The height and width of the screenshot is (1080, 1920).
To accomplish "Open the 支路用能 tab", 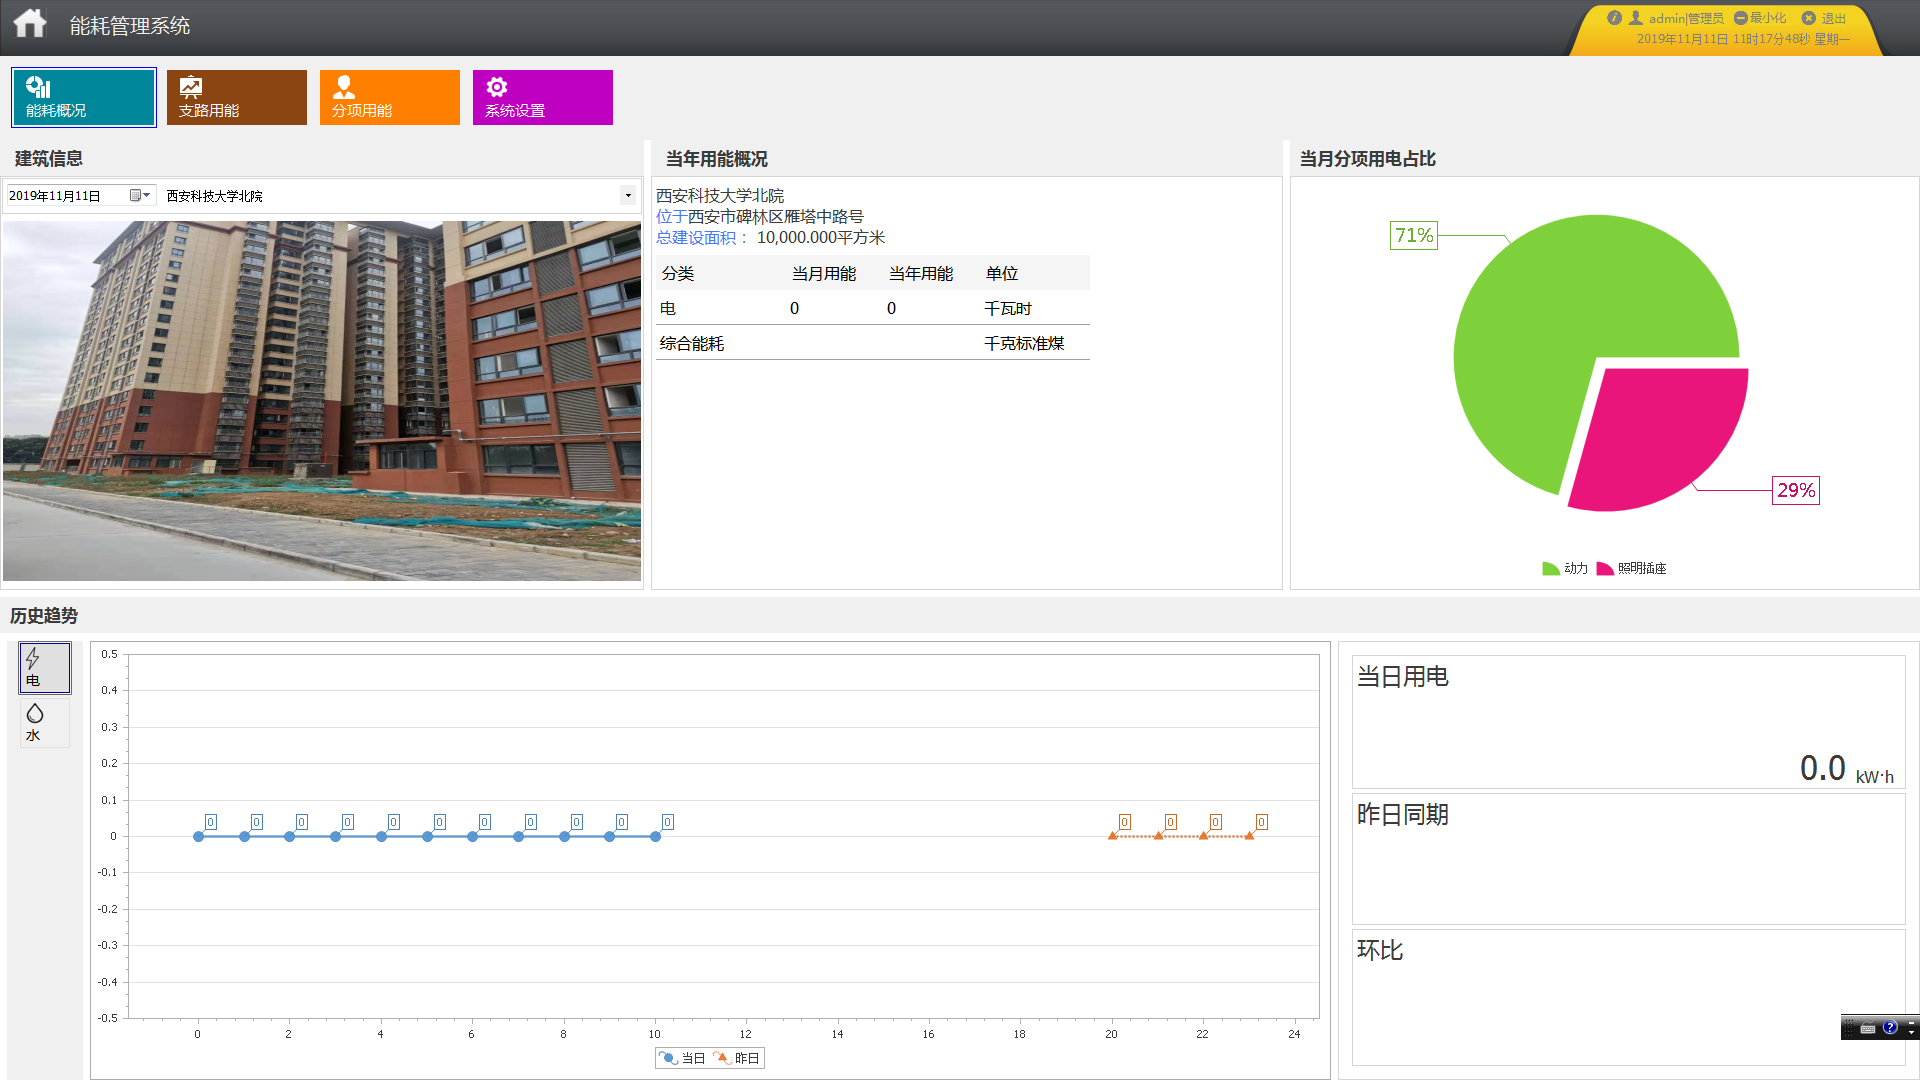I will point(236,97).
